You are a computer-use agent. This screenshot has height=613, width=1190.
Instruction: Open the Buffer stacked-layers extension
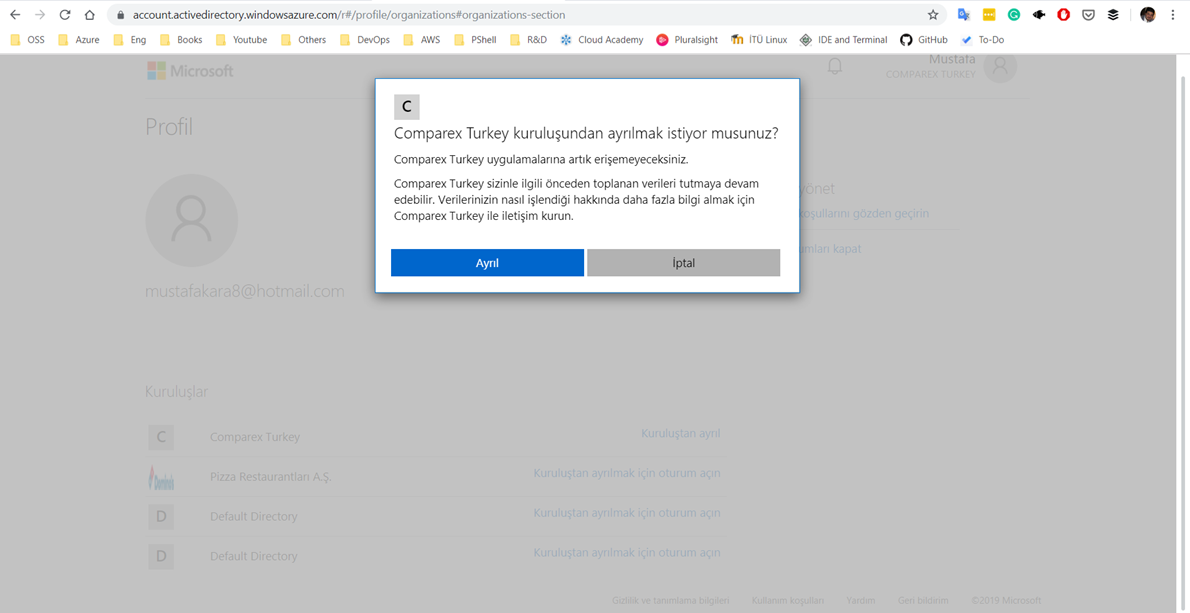click(x=1113, y=14)
